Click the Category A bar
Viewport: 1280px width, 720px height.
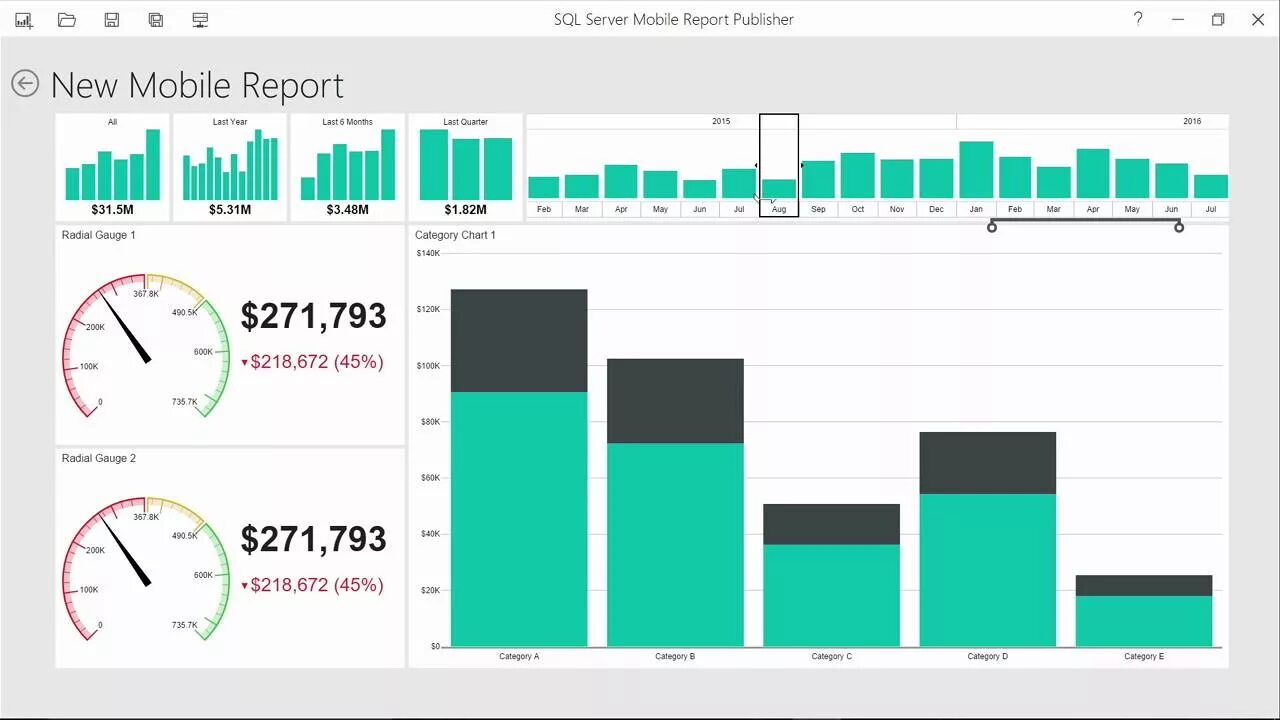[519, 468]
